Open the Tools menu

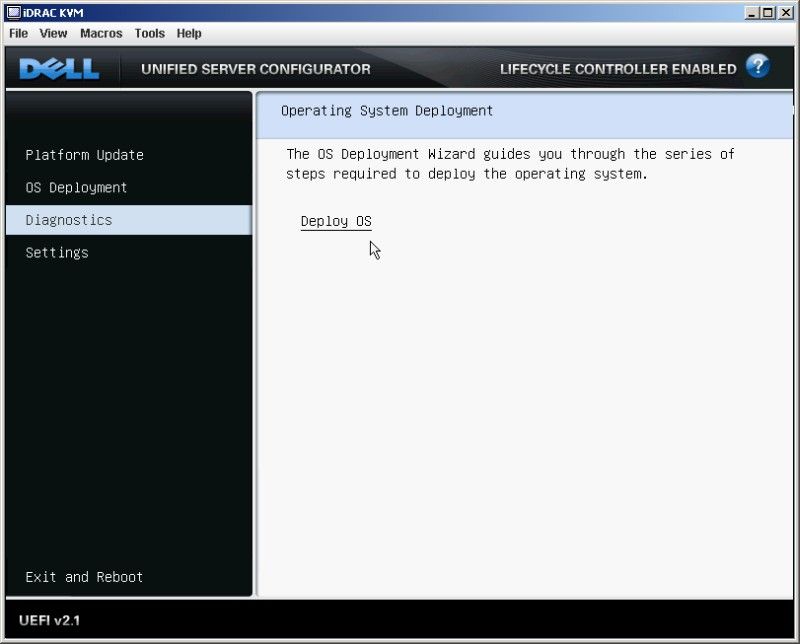pos(149,34)
